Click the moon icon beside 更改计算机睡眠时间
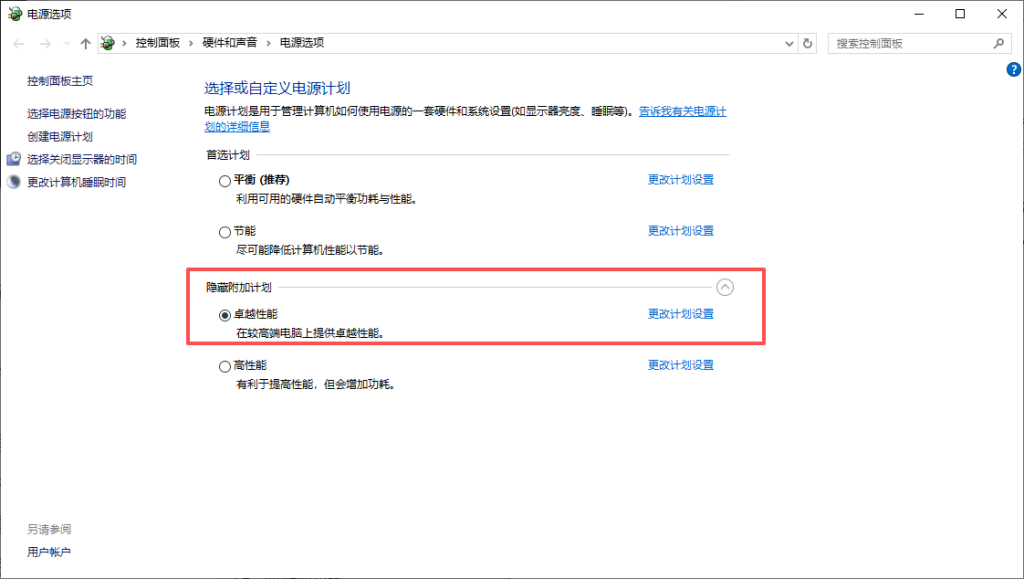The height and width of the screenshot is (579, 1024). coord(14,182)
